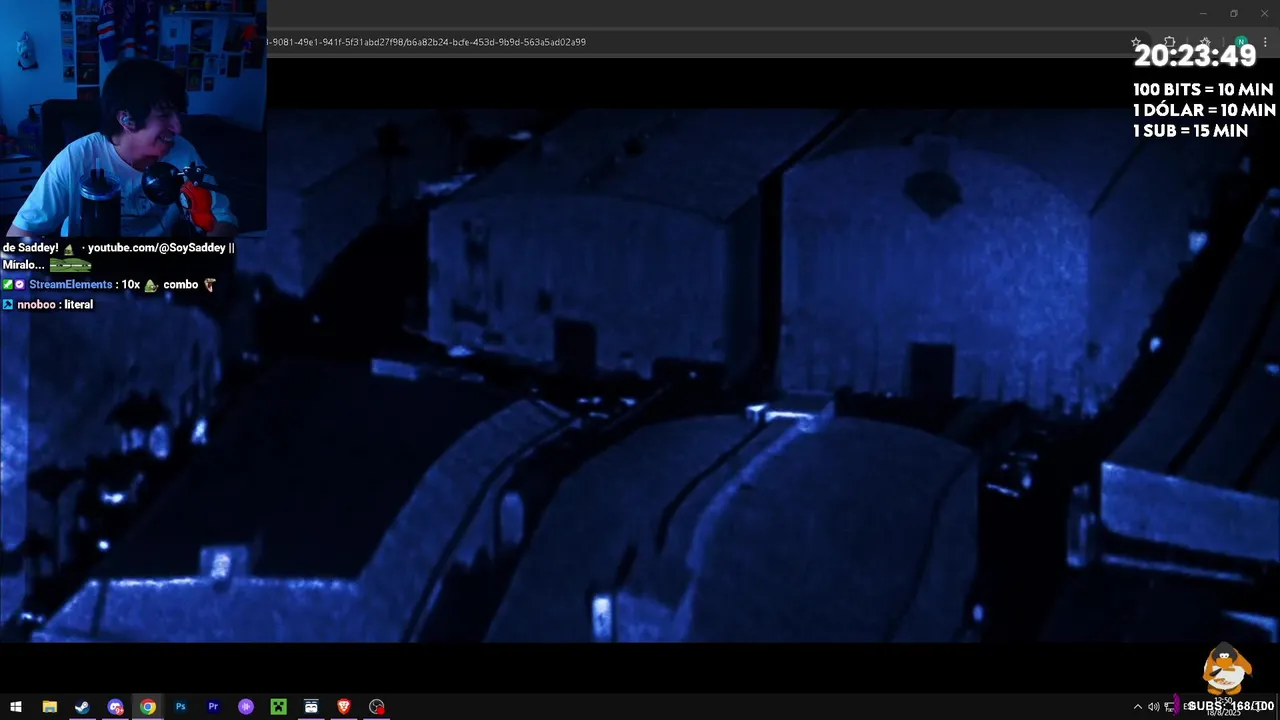Click the '100 BITS = 10 MIN' text
Viewport: 1280px width, 720px height.
click(1202, 90)
